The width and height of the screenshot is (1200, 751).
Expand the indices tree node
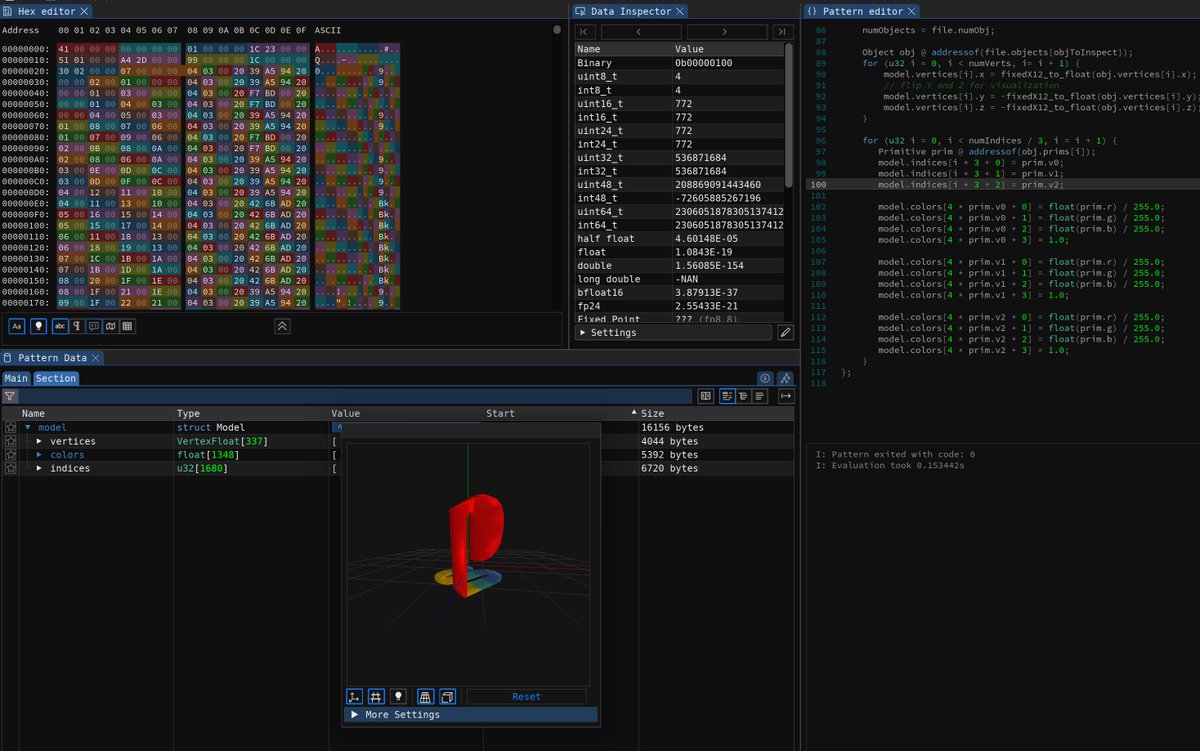point(39,468)
